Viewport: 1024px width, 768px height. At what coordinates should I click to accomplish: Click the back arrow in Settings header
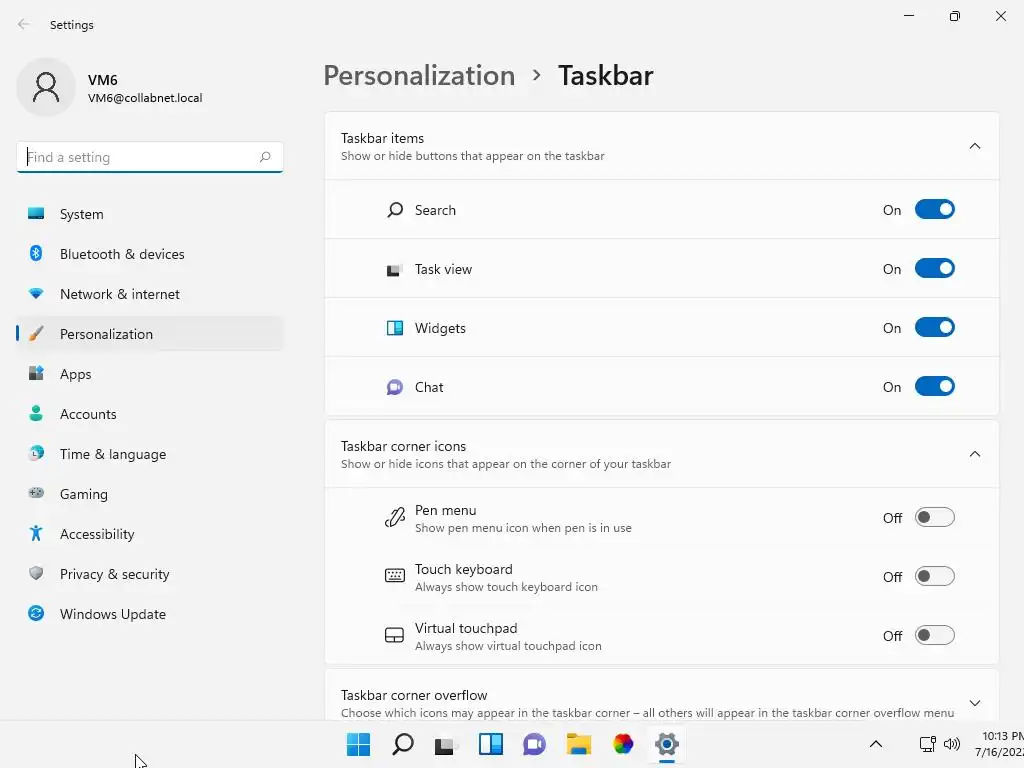(24, 24)
